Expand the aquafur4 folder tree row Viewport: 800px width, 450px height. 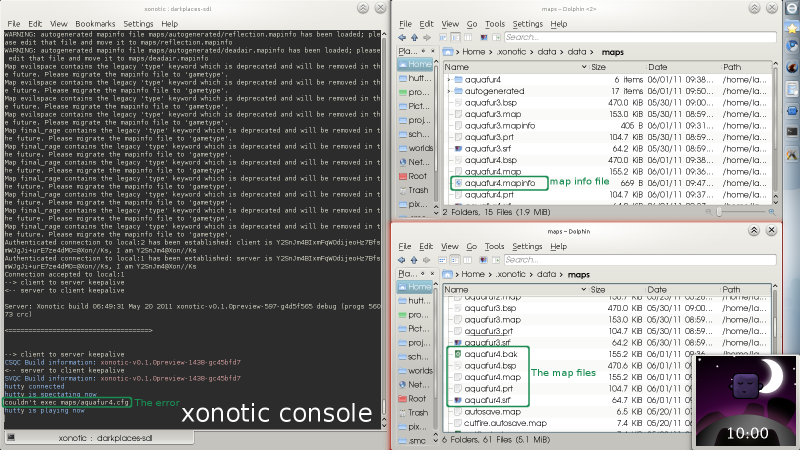[x=449, y=80]
